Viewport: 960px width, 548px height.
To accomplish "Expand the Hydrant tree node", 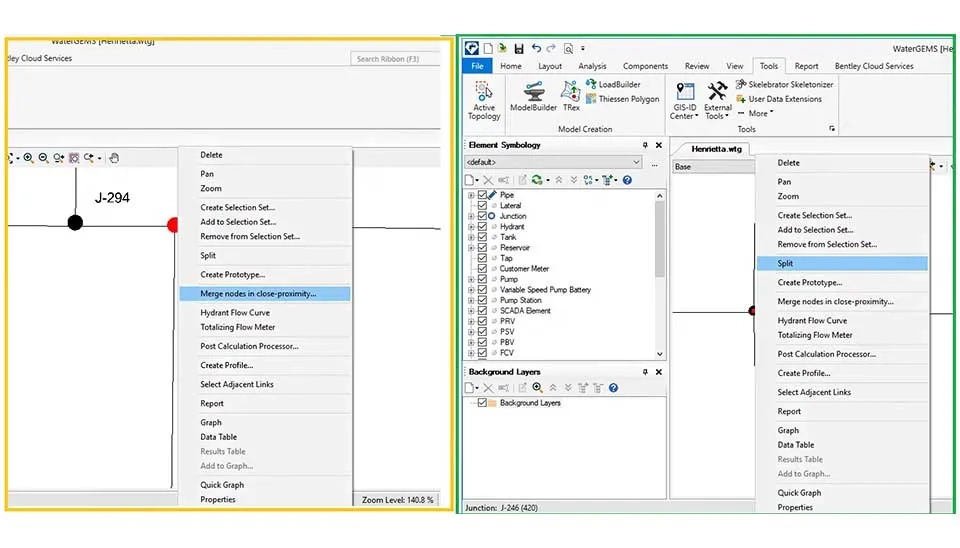I will [x=471, y=227].
